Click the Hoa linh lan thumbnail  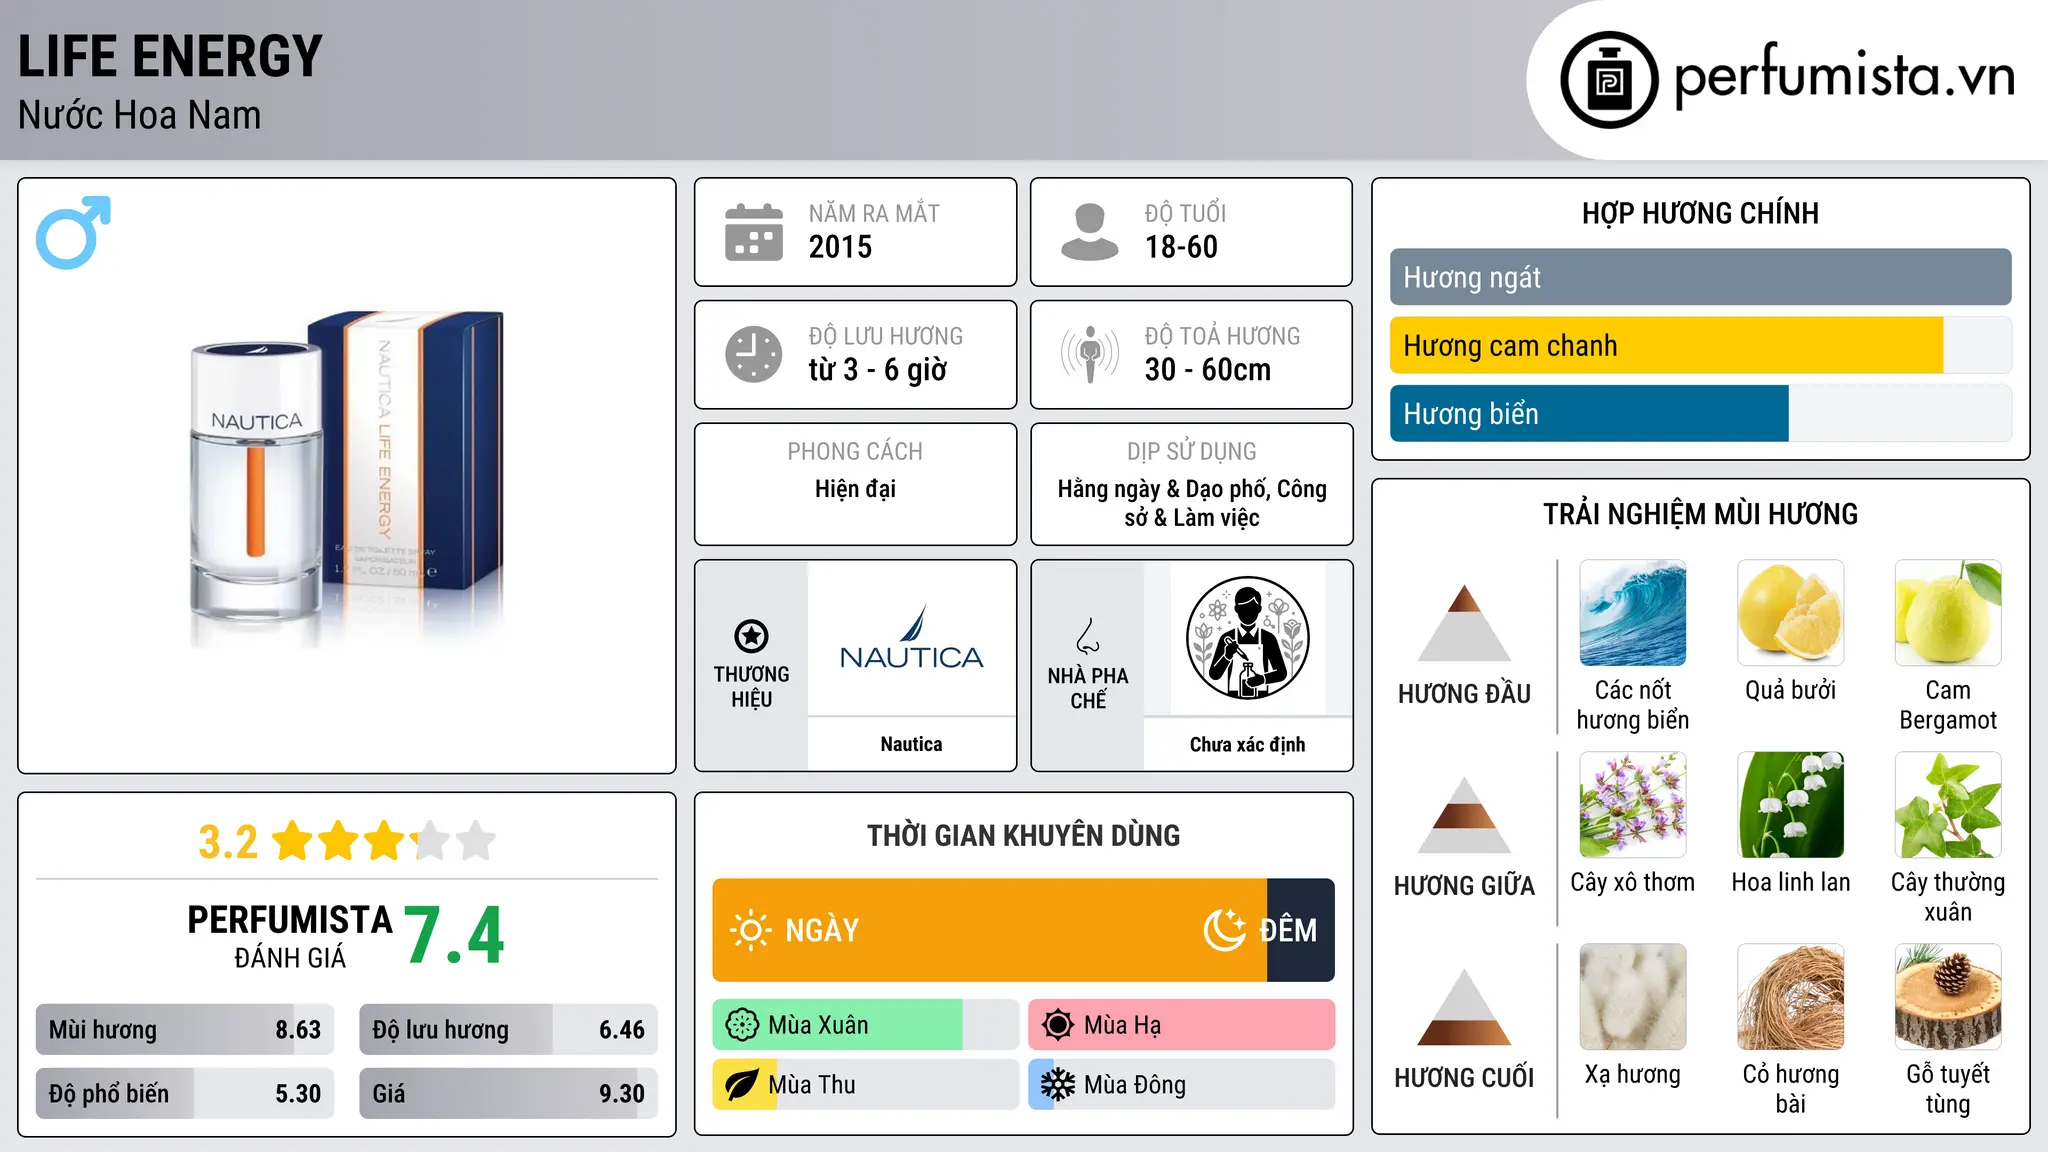click(1790, 805)
